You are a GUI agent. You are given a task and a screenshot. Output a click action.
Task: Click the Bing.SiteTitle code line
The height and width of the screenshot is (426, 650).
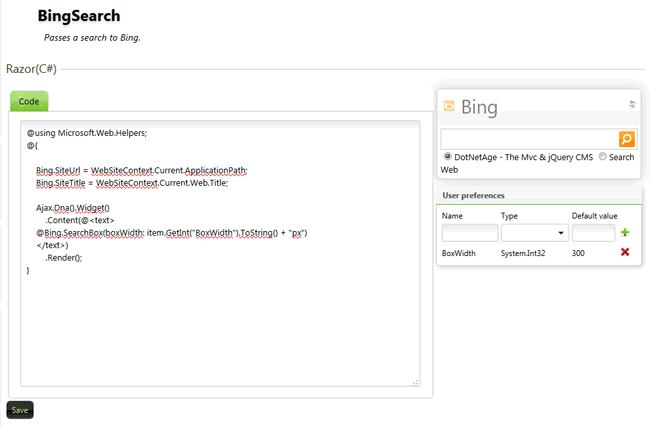pos(132,183)
